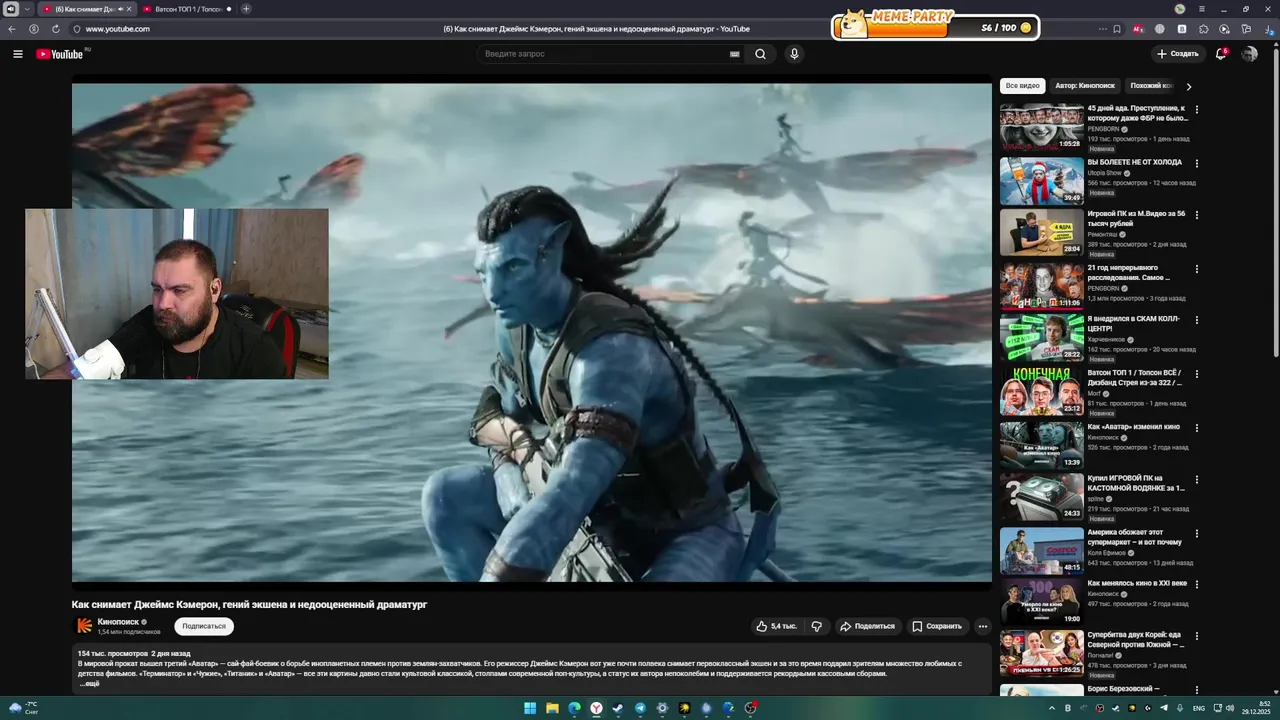Switch to 'Как снимает Дж...' browser tab

click(x=87, y=9)
